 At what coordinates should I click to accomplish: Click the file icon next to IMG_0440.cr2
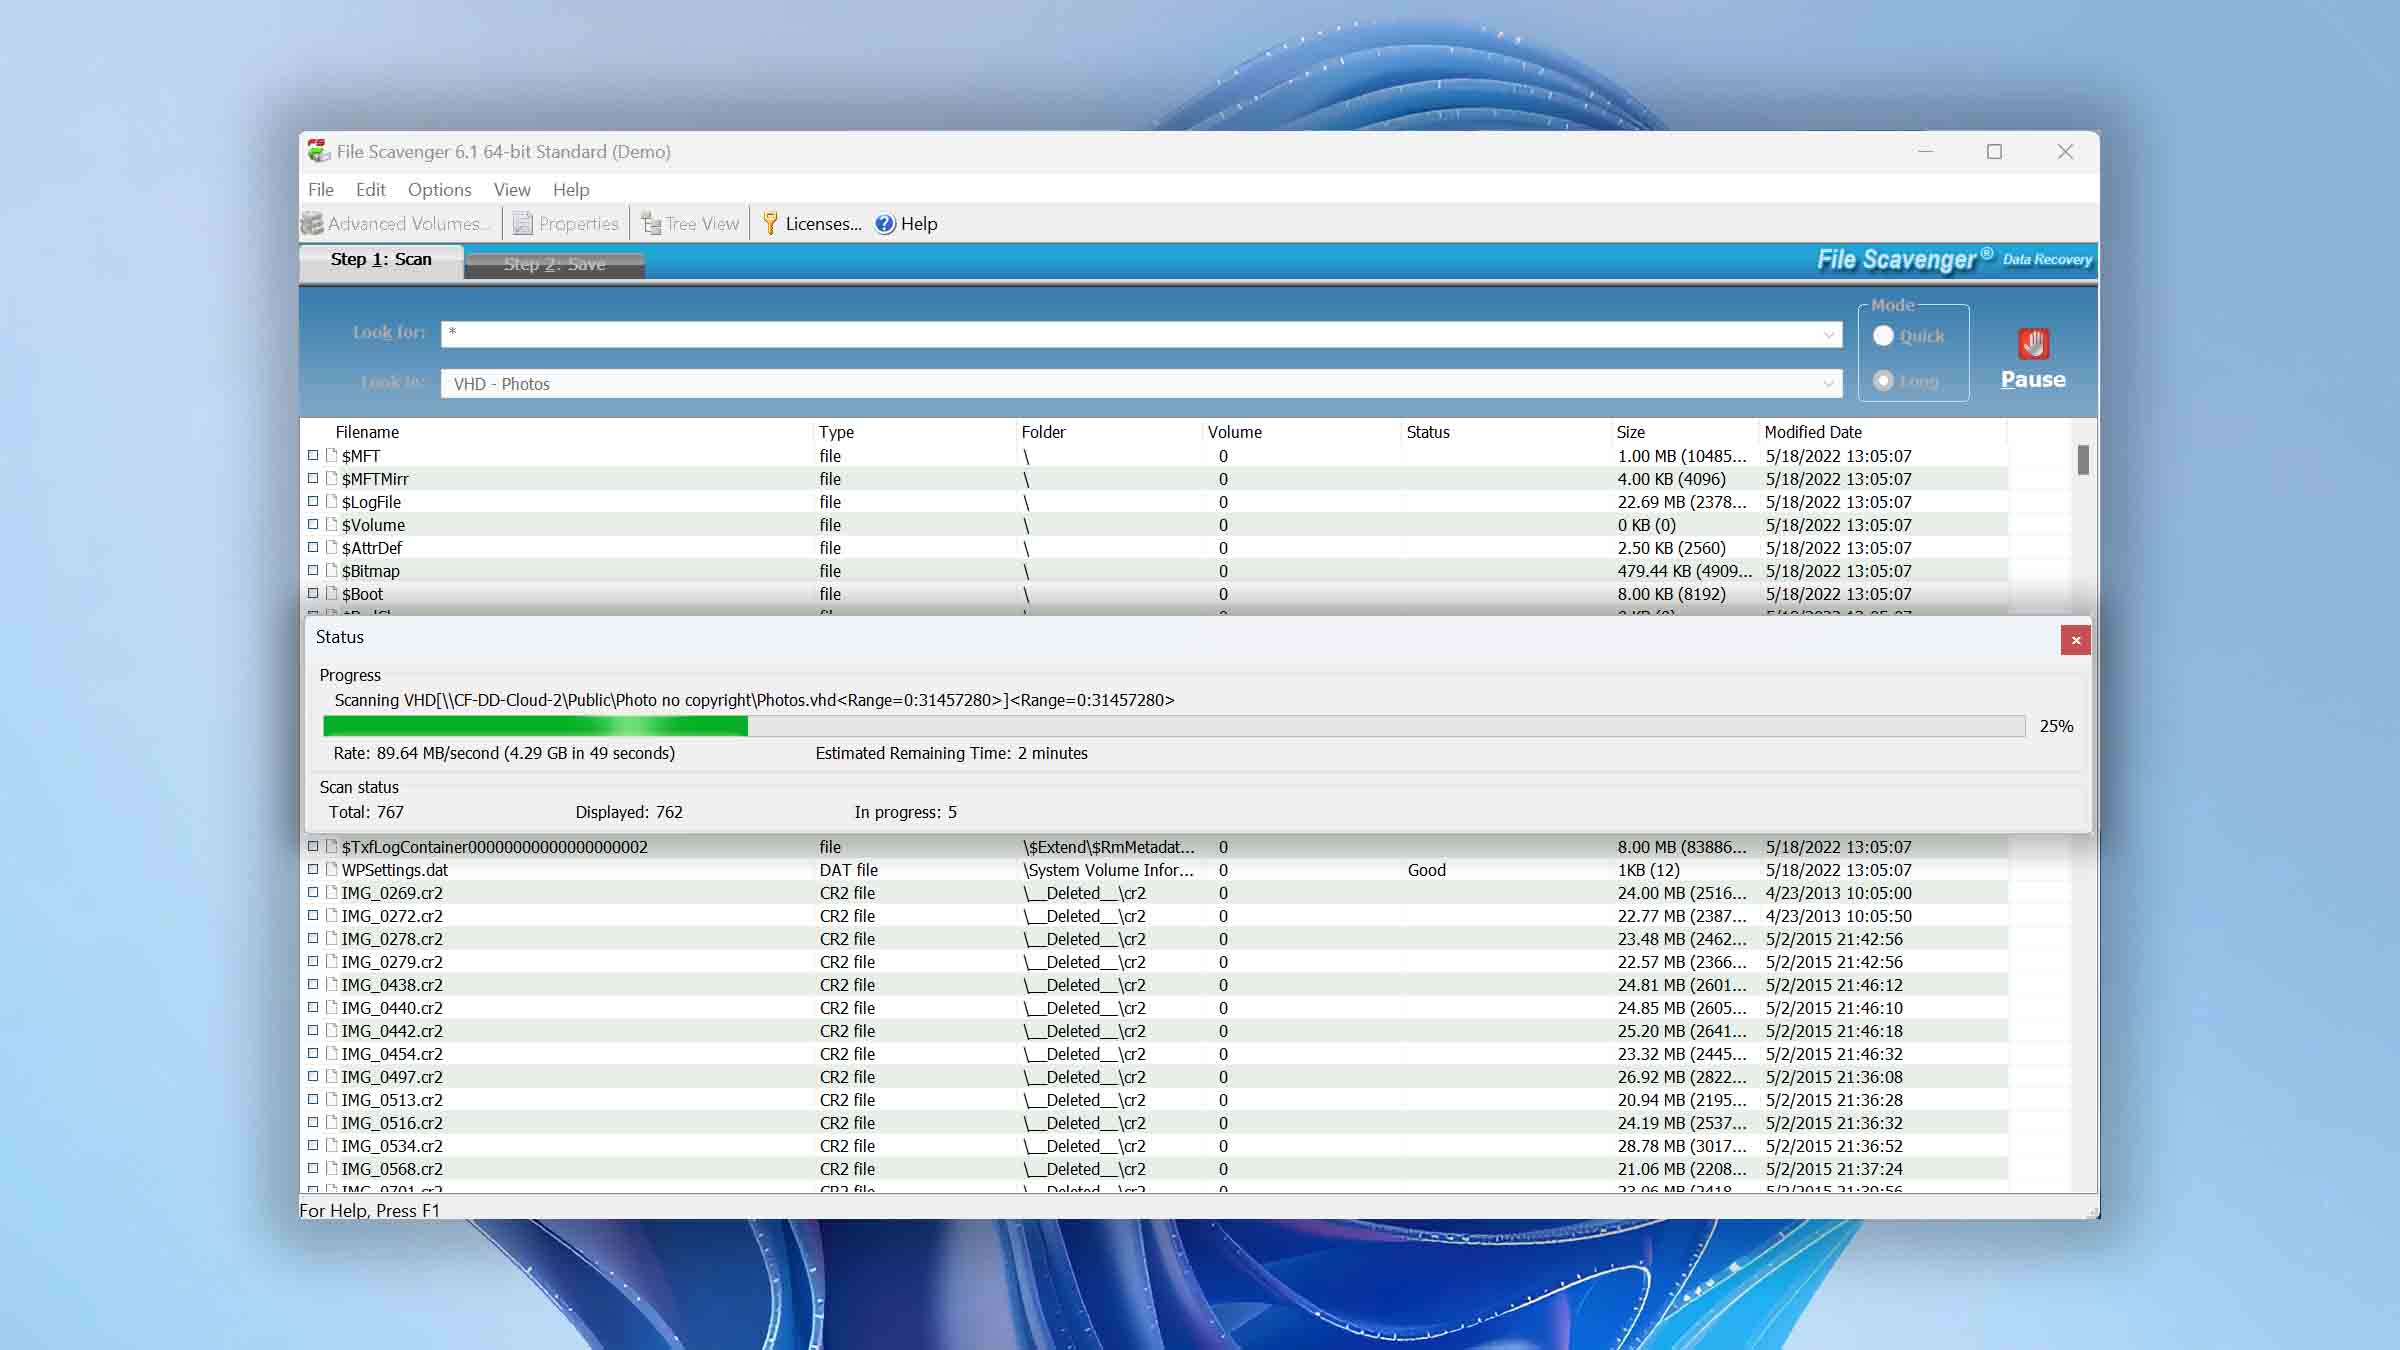[331, 1008]
